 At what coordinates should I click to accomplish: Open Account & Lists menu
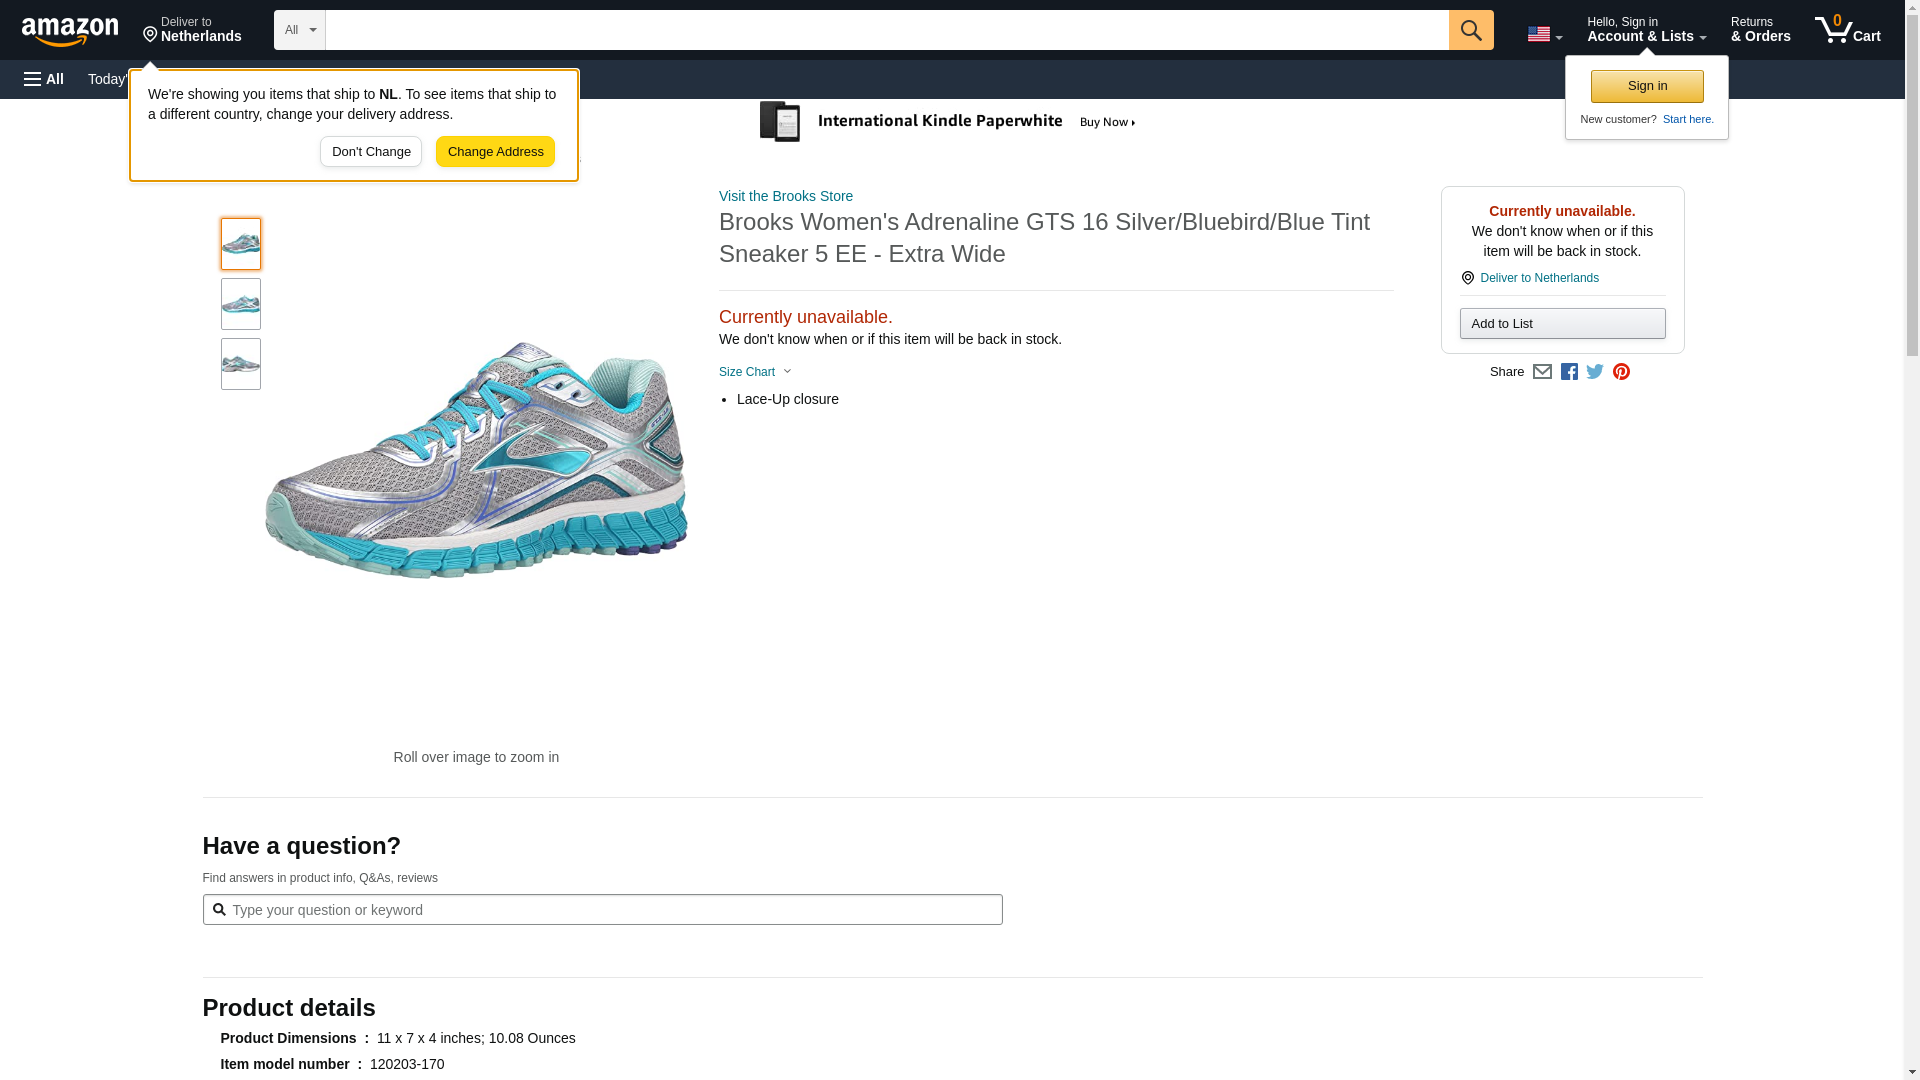click(1646, 30)
